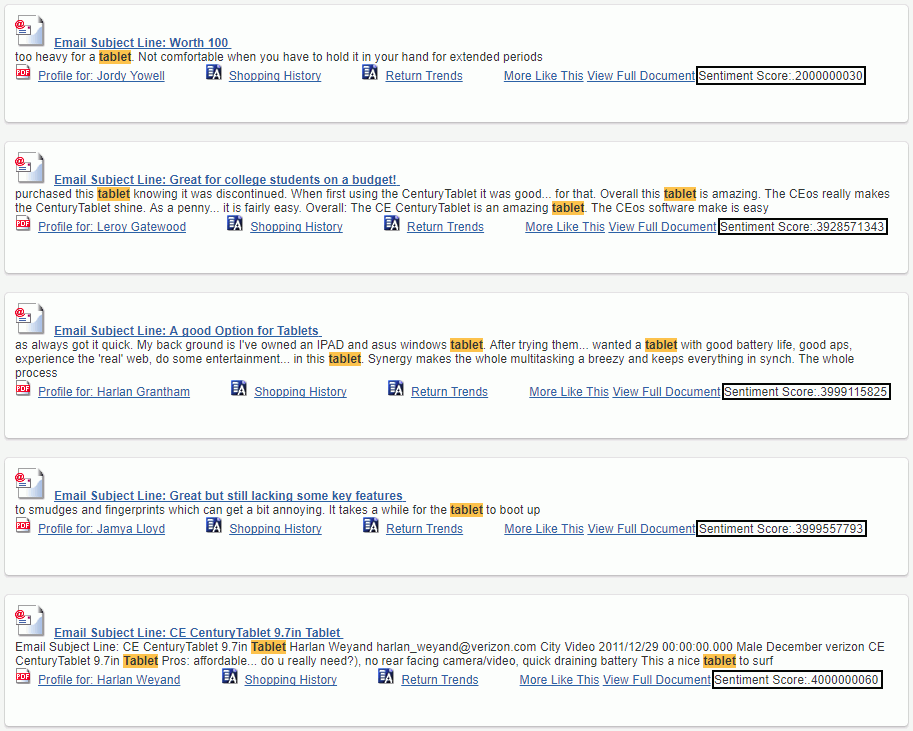Open Shopping History link for Jordy Yowell
This screenshot has width=913, height=731.
pyautogui.click(x=275, y=76)
